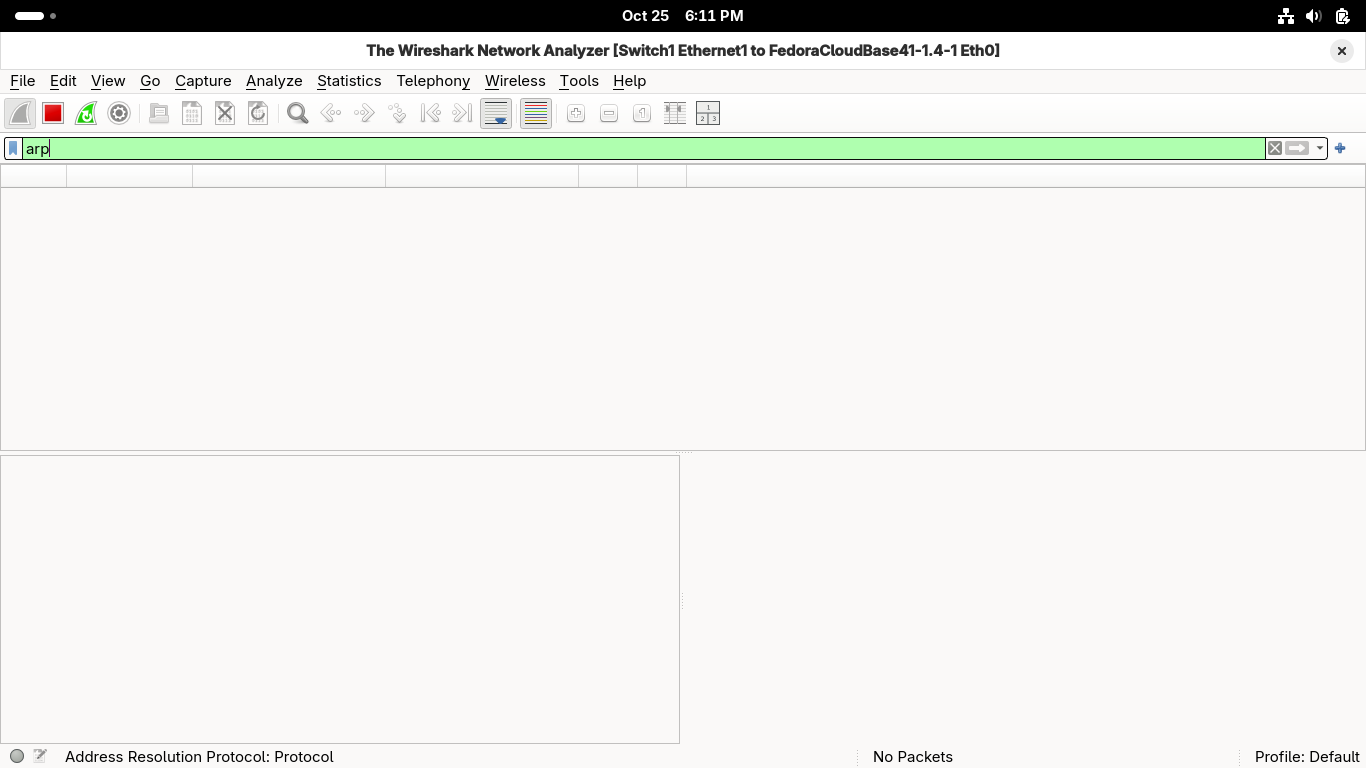Stop the running capture with red square
The width and height of the screenshot is (1366, 768).
53,114
